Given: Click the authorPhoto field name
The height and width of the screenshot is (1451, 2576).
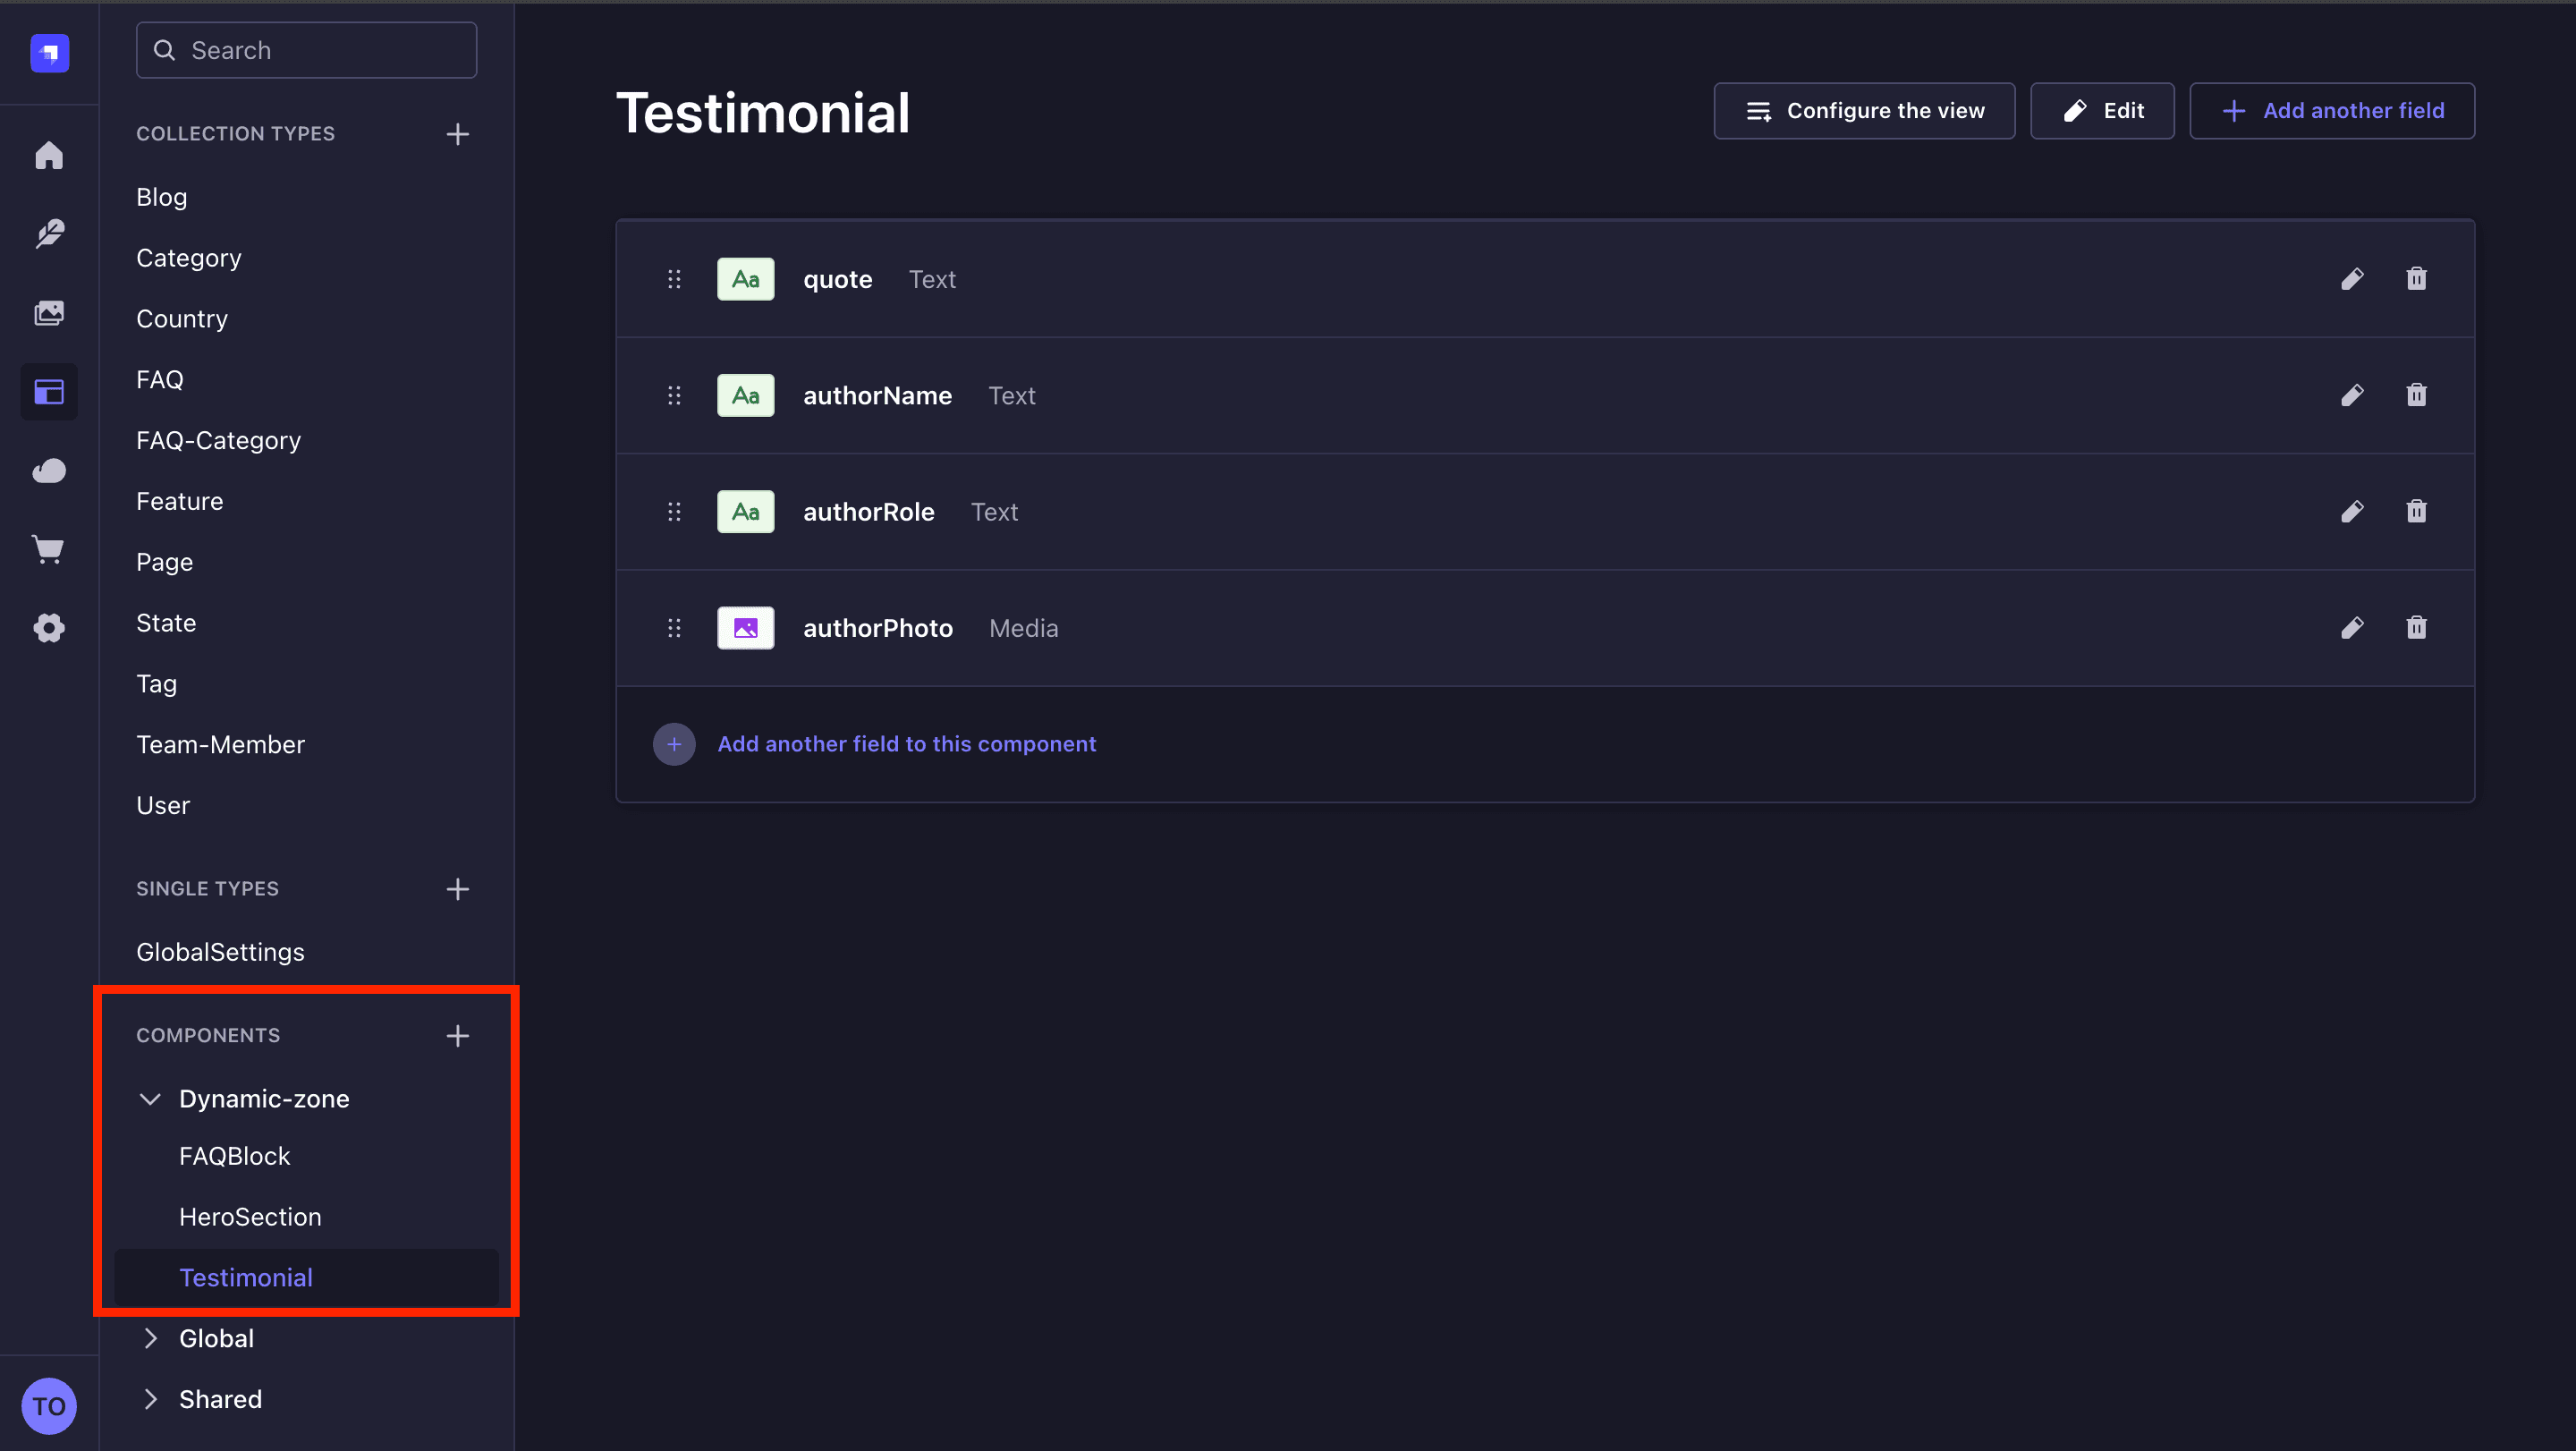Looking at the screenshot, I should (x=878, y=628).
